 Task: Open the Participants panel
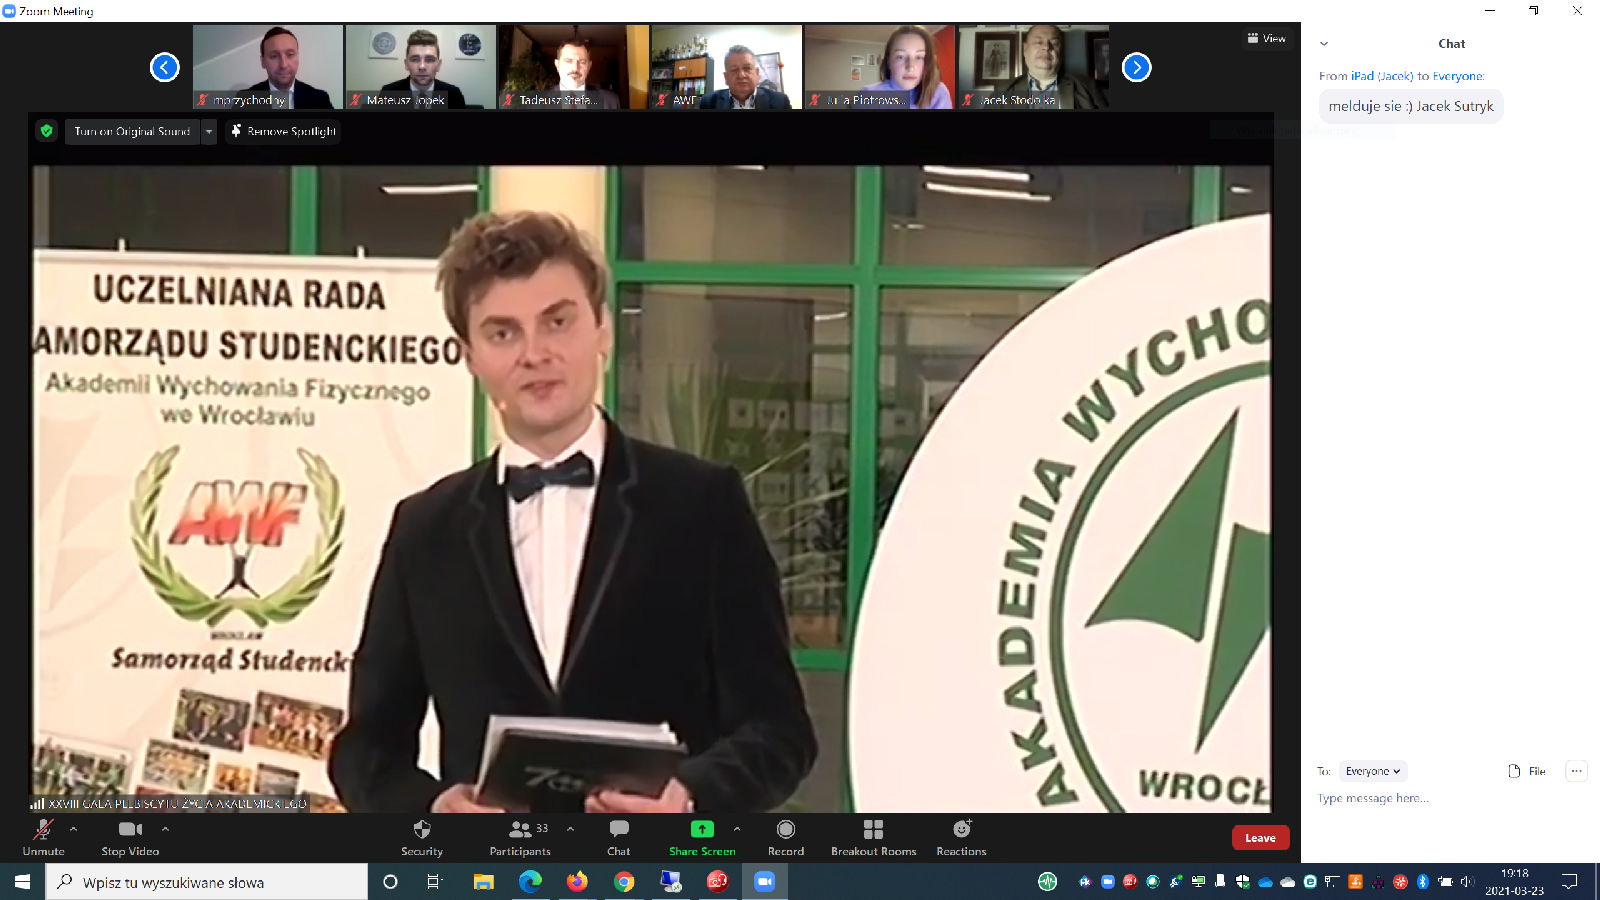(520, 837)
